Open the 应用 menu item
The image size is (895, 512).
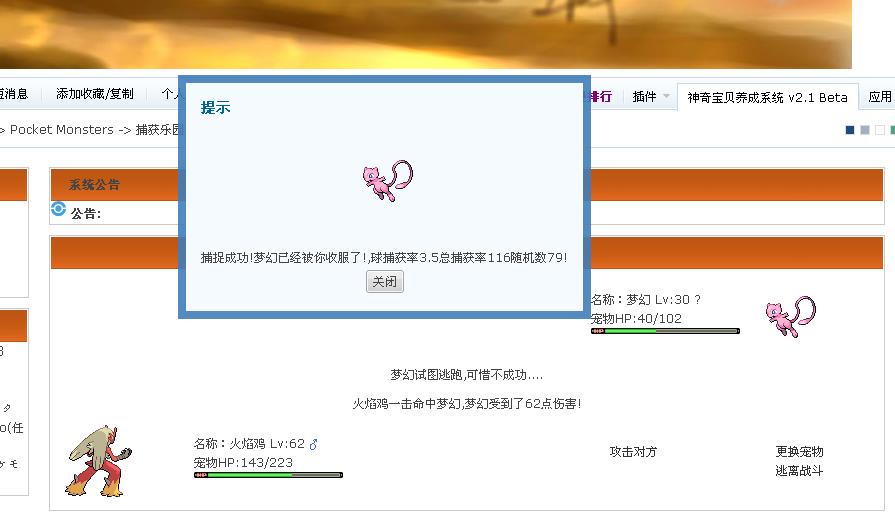[x=880, y=96]
